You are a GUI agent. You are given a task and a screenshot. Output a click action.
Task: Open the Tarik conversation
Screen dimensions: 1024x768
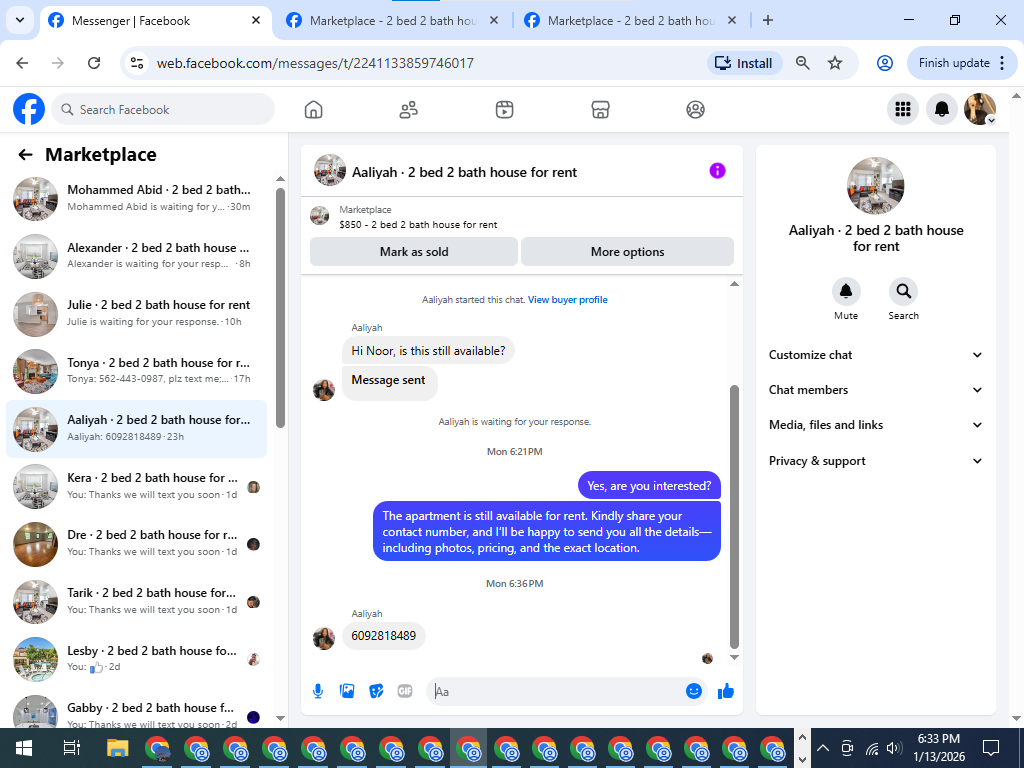pos(136,601)
